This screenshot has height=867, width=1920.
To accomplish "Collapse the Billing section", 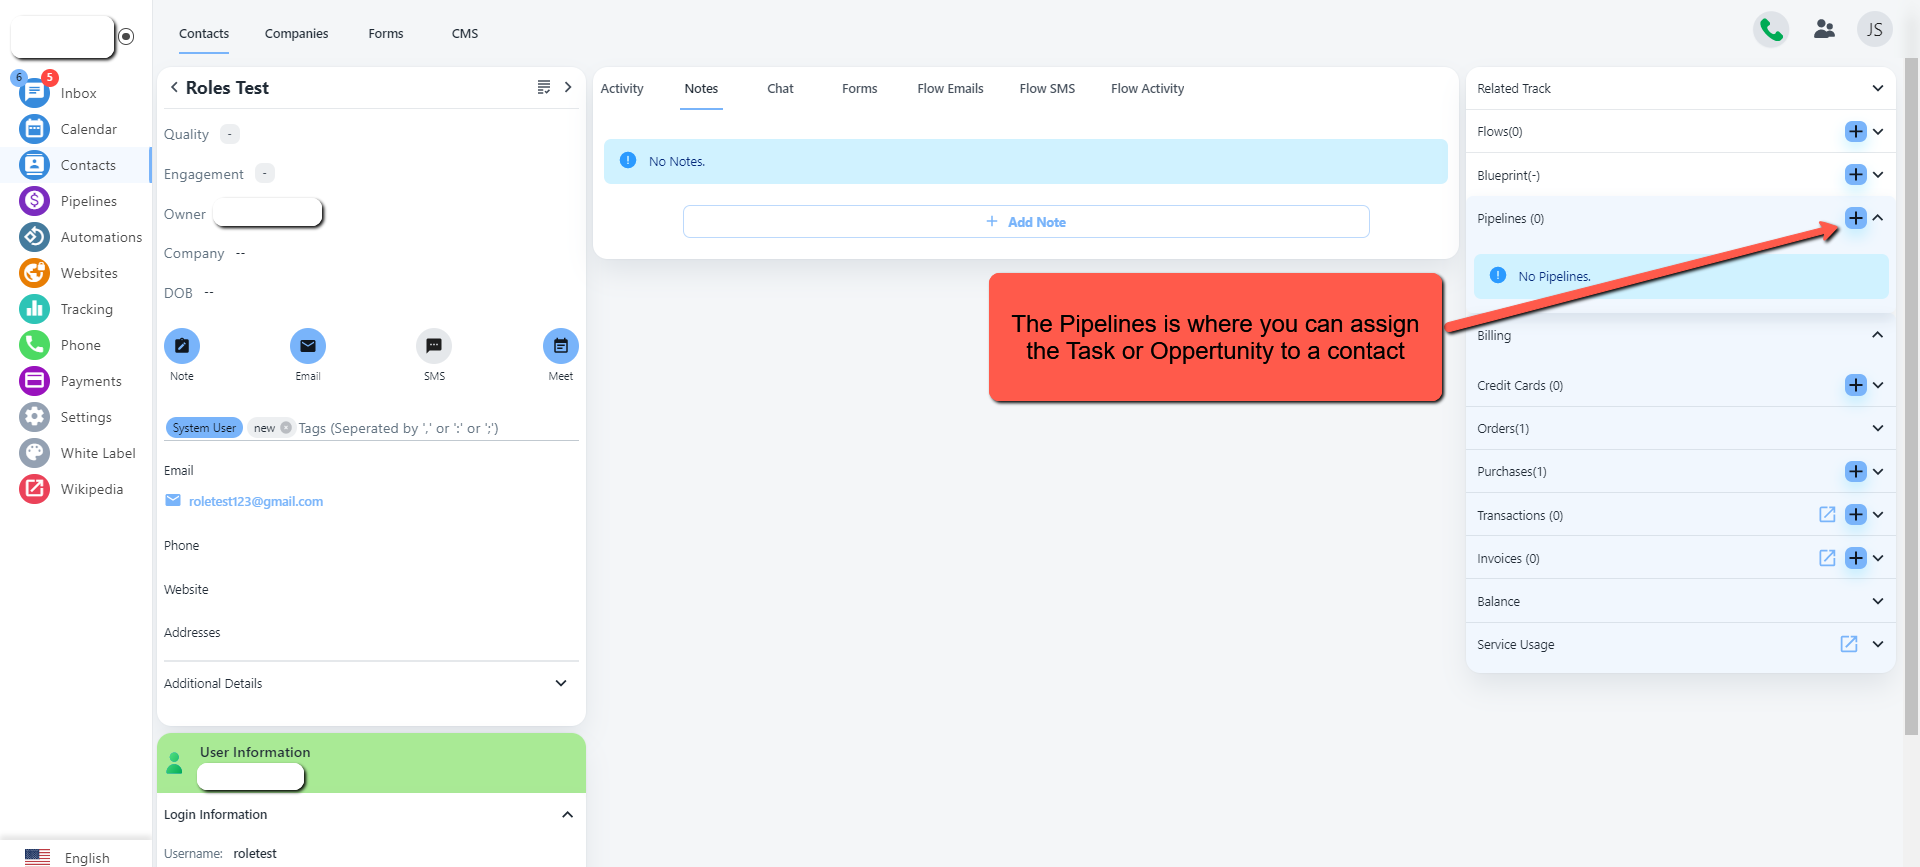I will pos(1877,335).
